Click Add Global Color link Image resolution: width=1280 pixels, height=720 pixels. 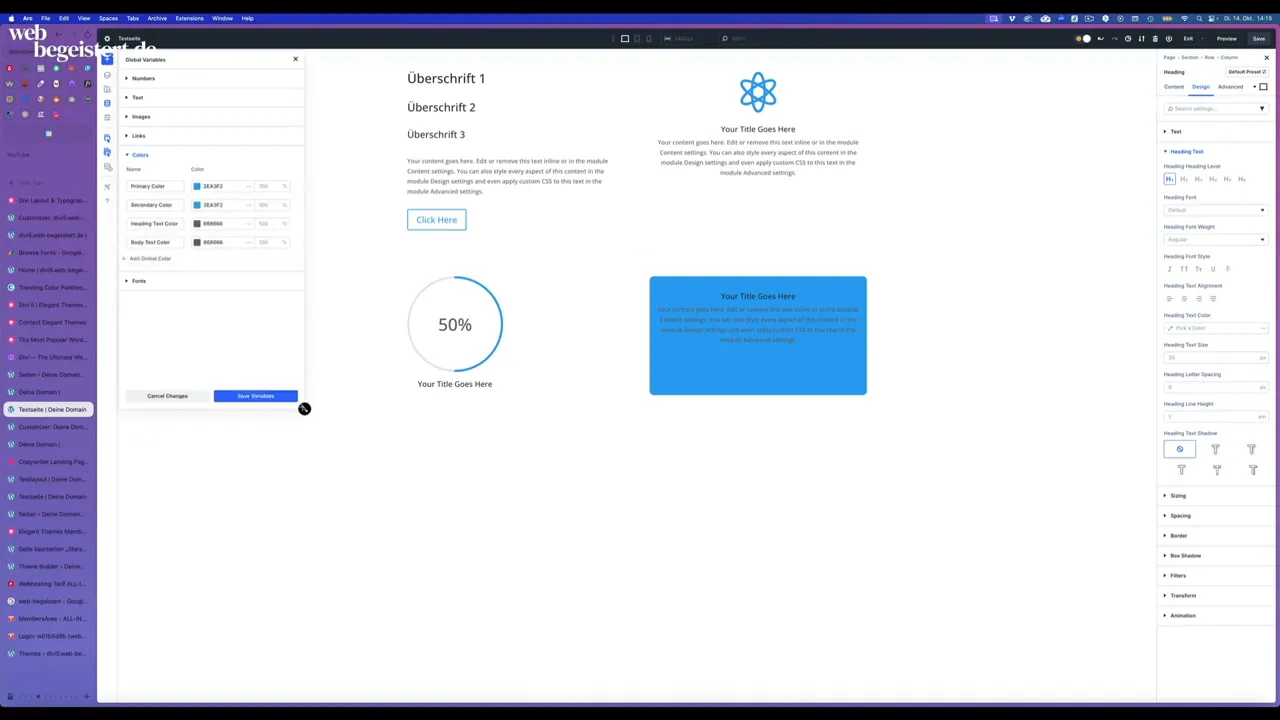coord(150,259)
